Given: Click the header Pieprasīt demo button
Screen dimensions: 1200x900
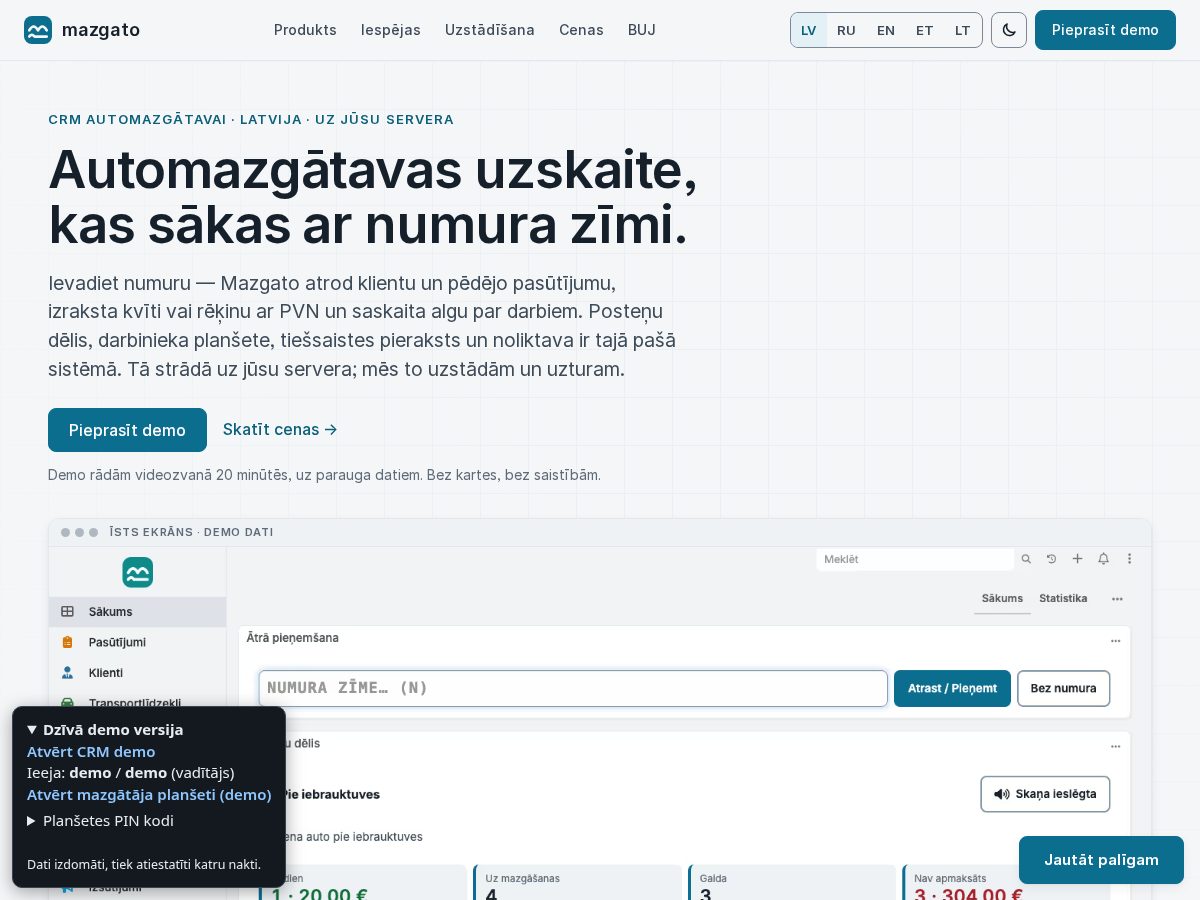Looking at the screenshot, I should [x=1105, y=30].
